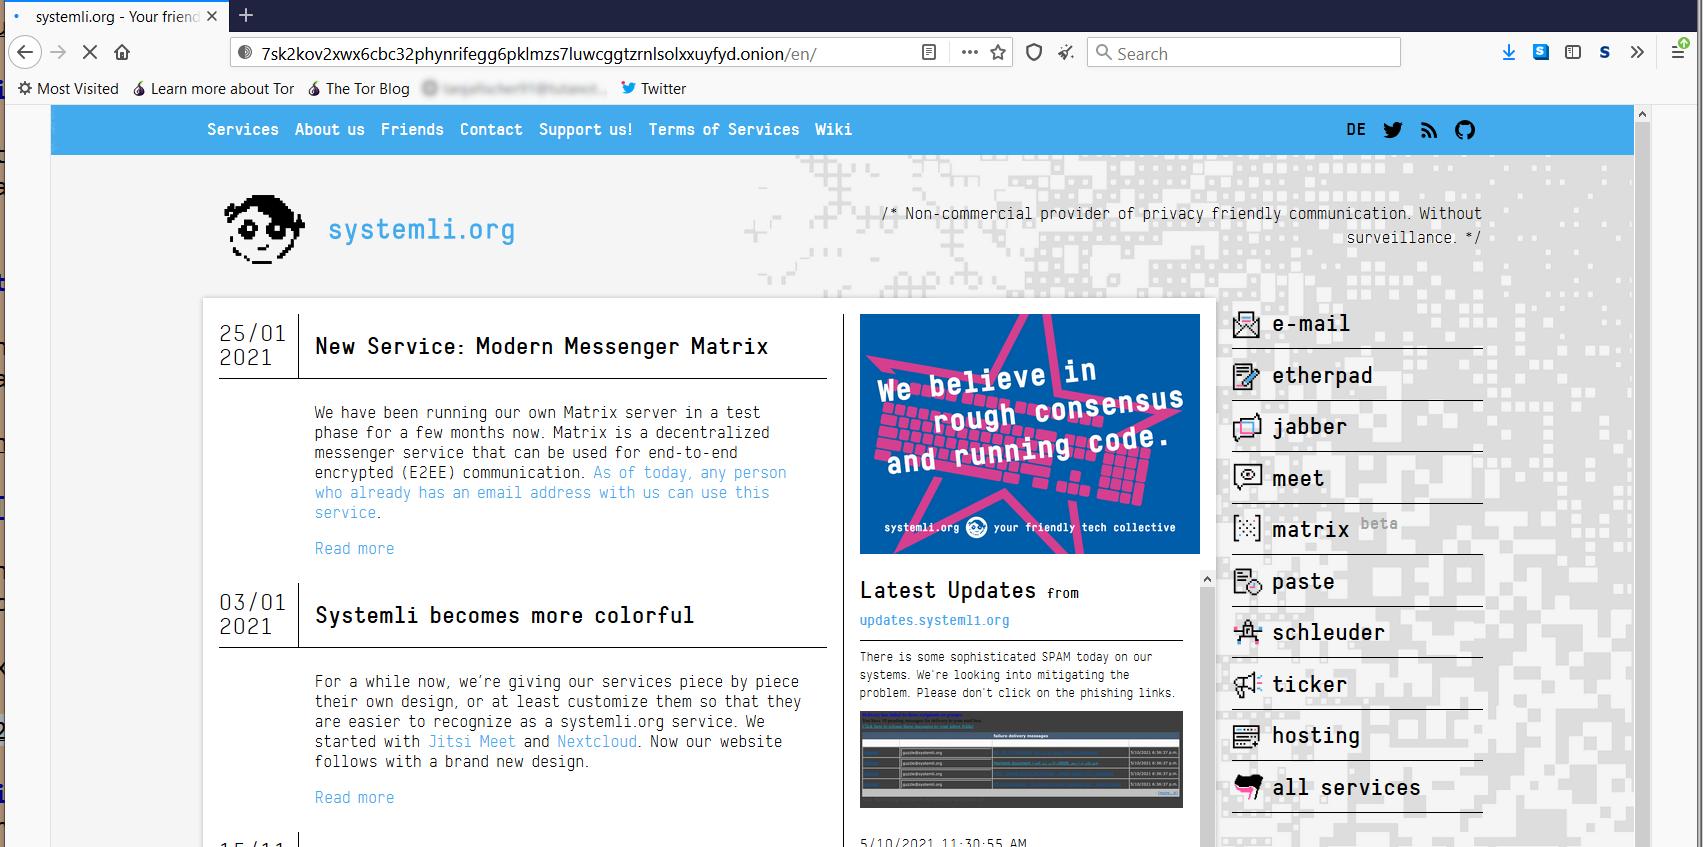Image resolution: width=1703 pixels, height=847 pixels.
Task: Open the Friends menu item
Action: (x=412, y=129)
